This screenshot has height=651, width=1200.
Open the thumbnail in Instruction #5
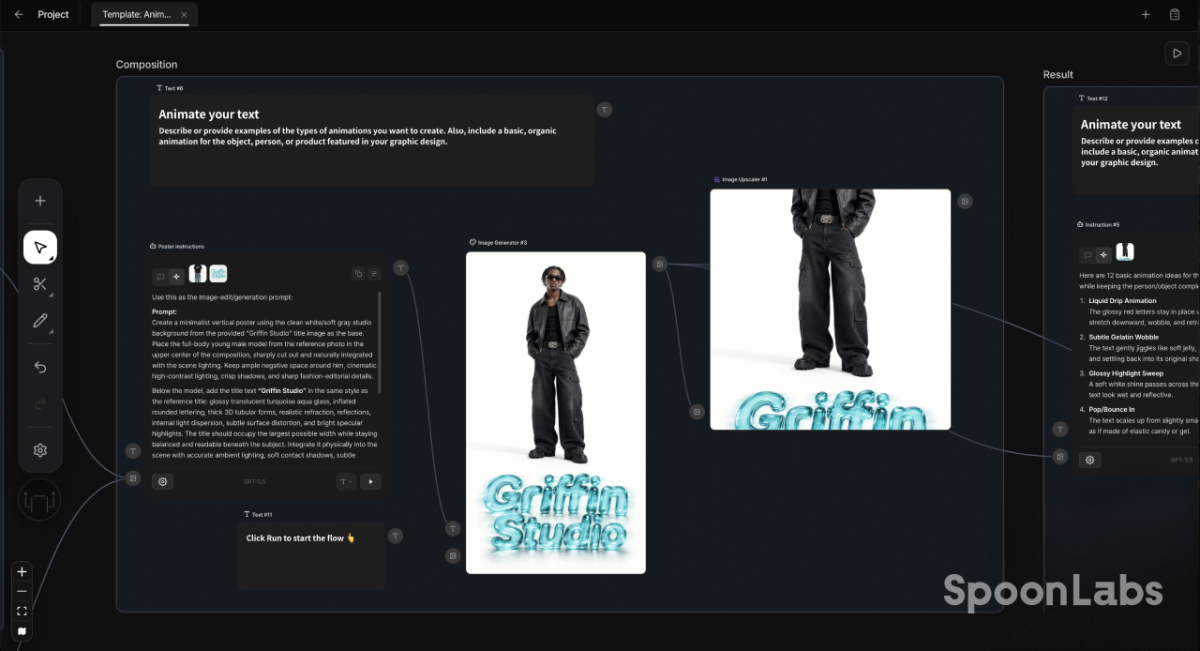point(1125,252)
